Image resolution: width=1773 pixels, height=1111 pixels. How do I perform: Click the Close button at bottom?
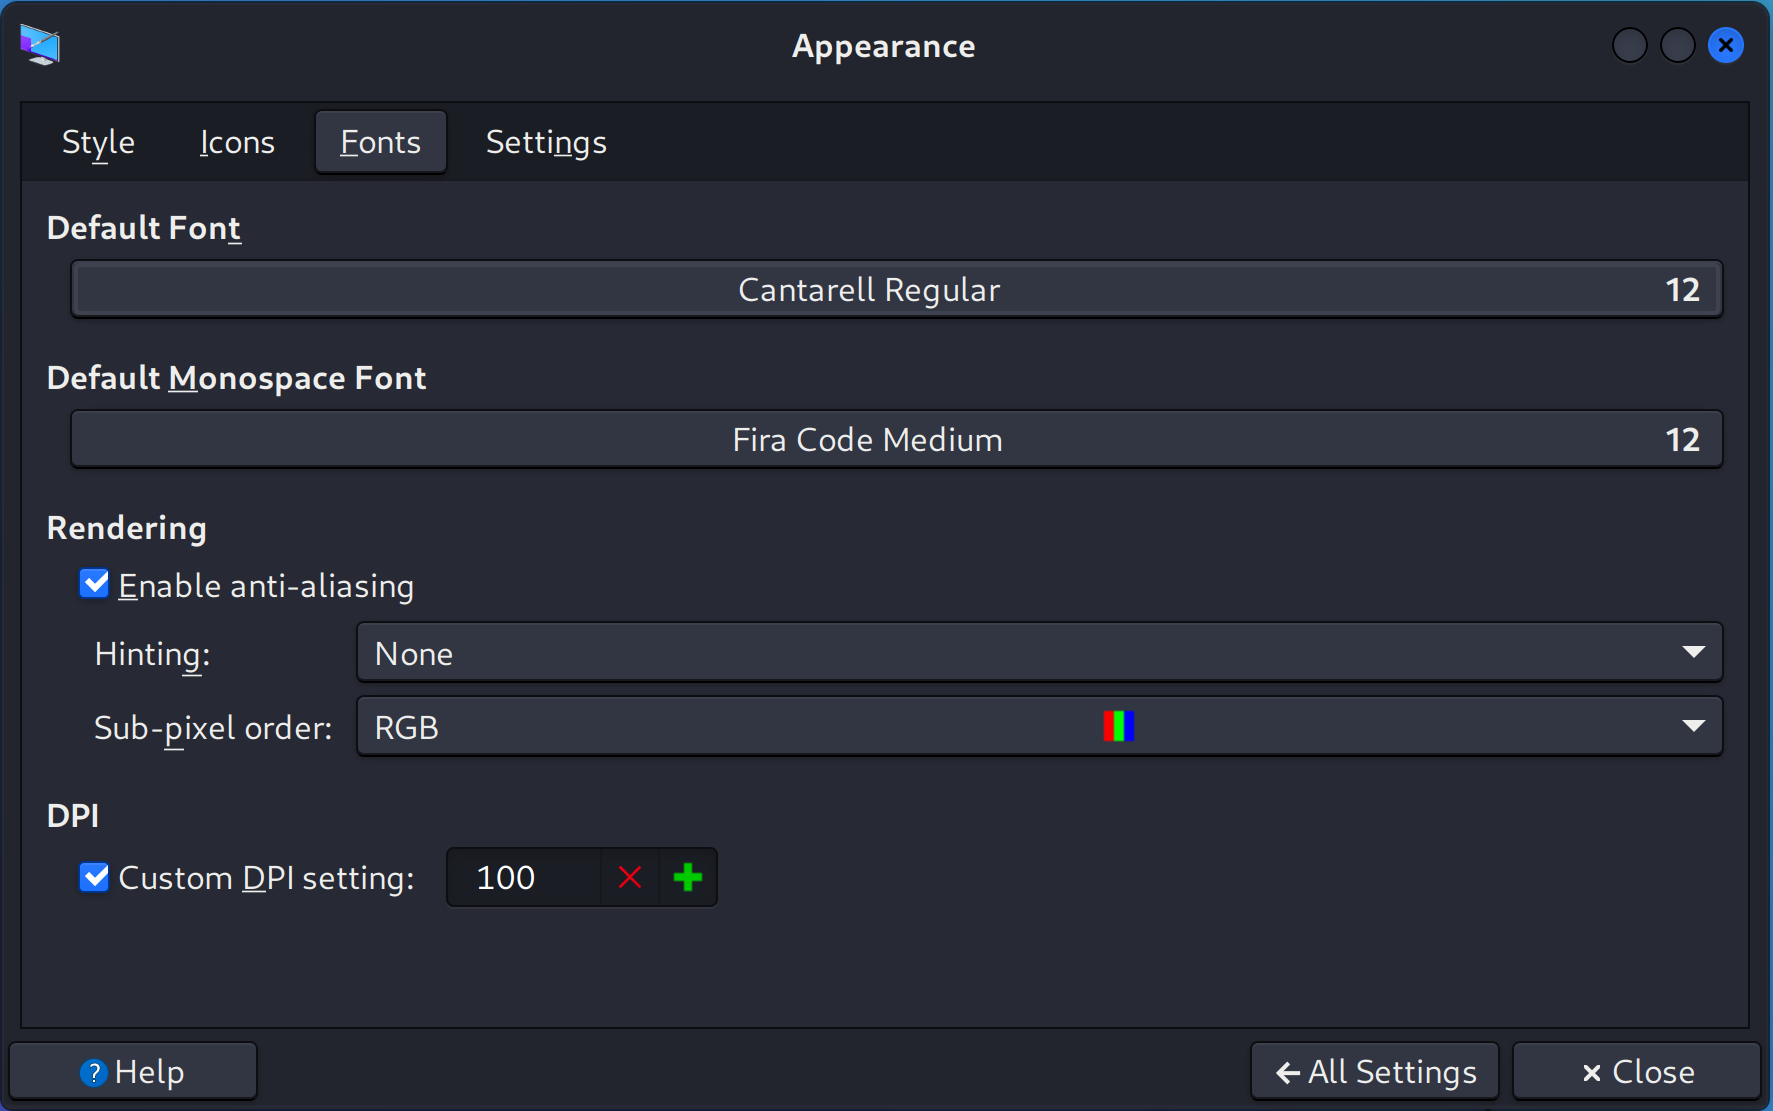[1636, 1072]
